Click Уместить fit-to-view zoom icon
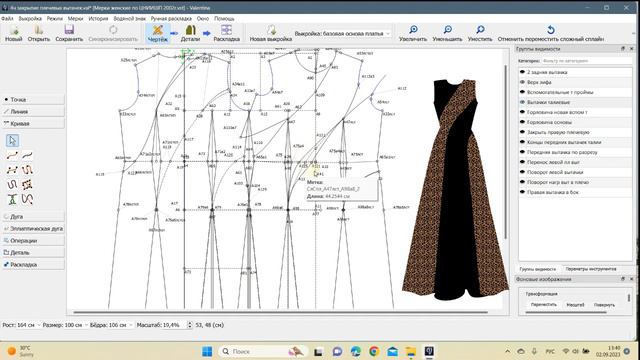The height and width of the screenshot is (360, 640). (480, 29)
